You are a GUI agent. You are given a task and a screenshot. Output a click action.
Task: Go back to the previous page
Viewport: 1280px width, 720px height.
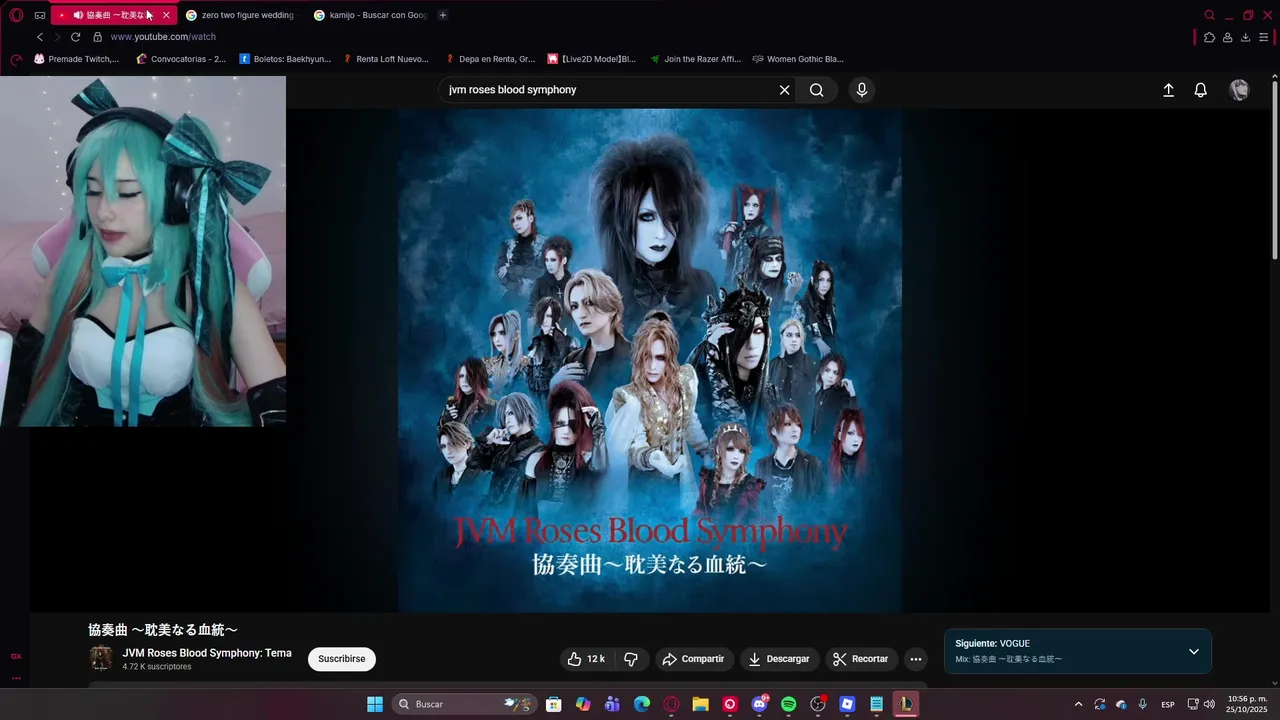click(x=40, y=37)
